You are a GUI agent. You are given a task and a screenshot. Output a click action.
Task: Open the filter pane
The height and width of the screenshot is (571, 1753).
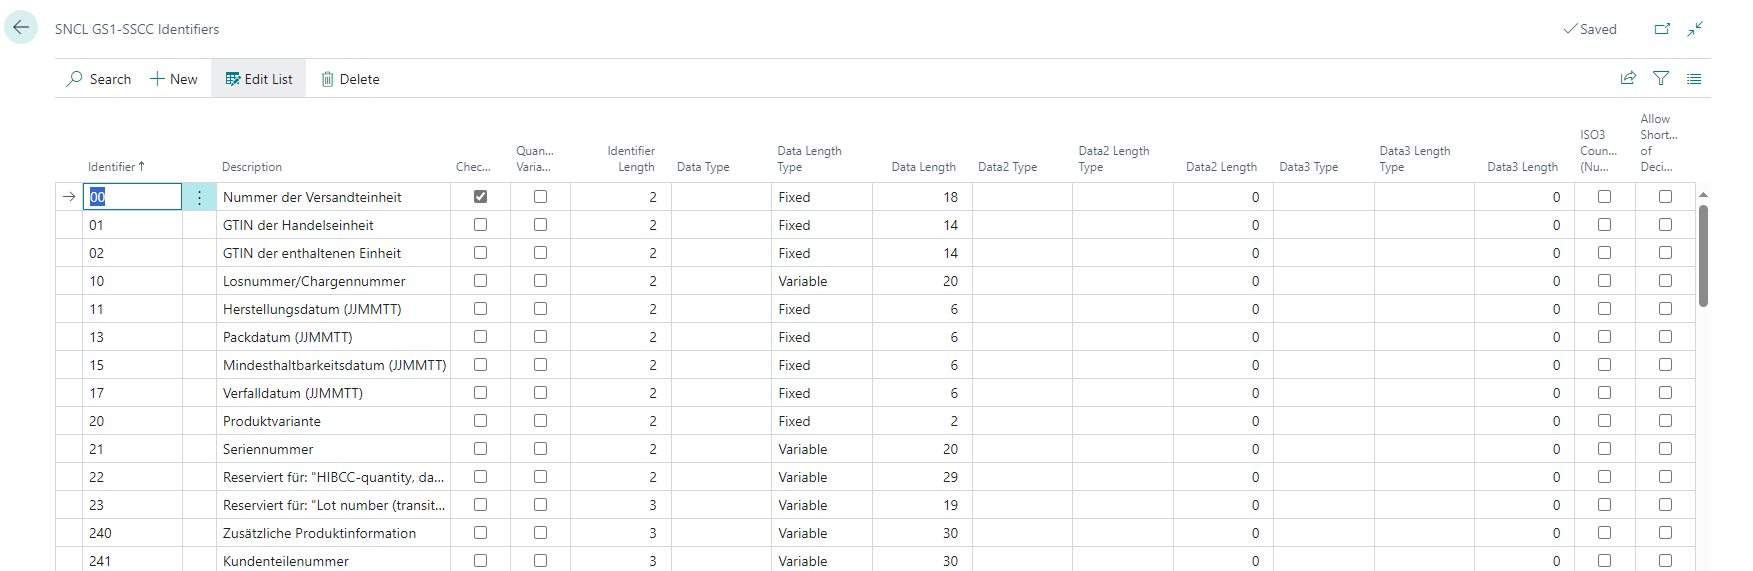point(1661,78)
